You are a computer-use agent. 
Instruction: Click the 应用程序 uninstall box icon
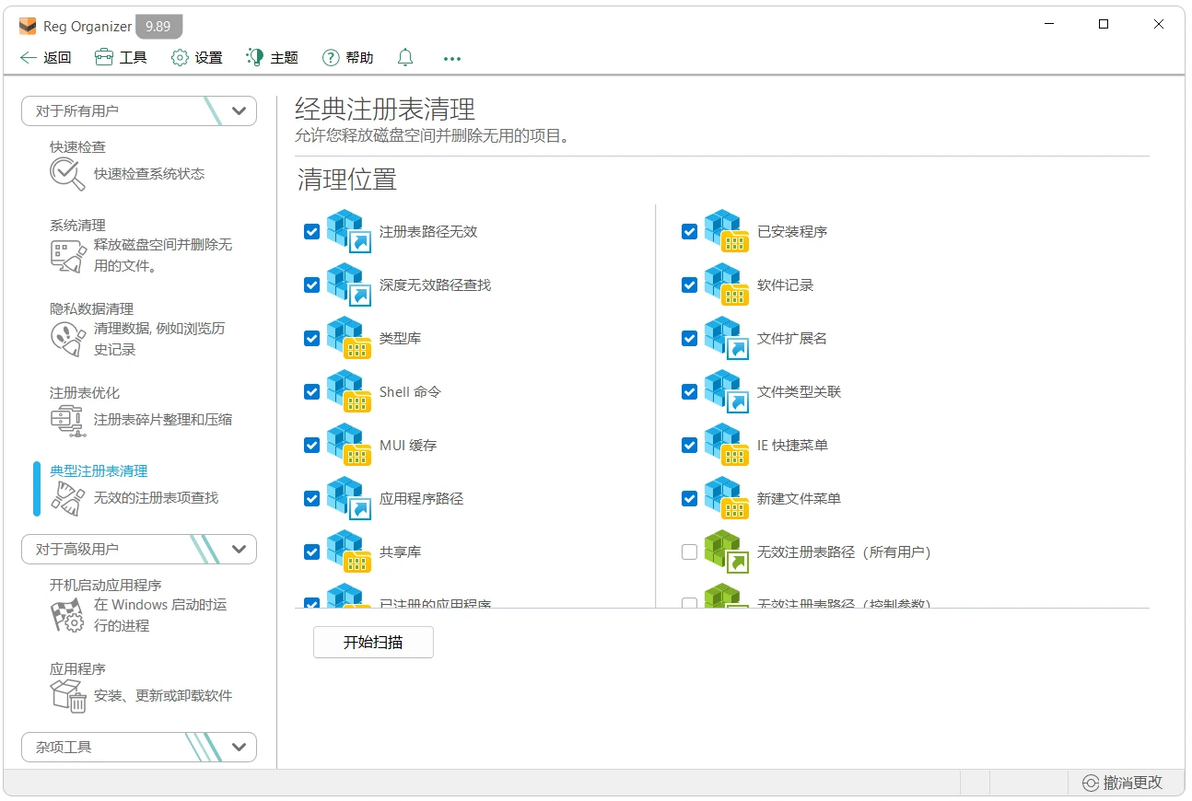pos(68,695)
